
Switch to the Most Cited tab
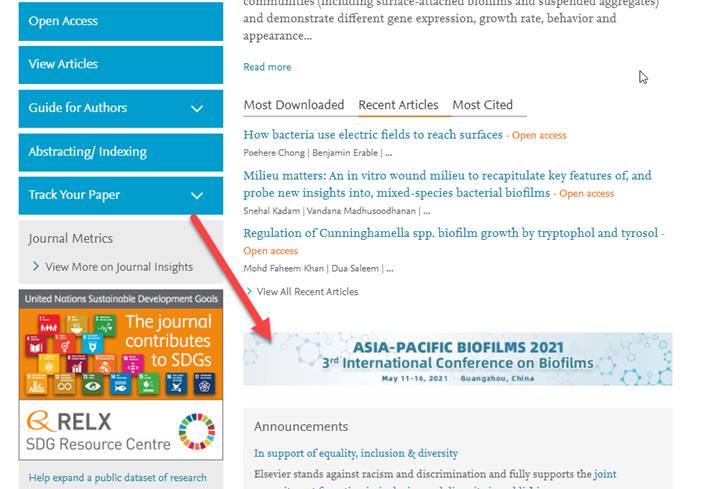482,105
